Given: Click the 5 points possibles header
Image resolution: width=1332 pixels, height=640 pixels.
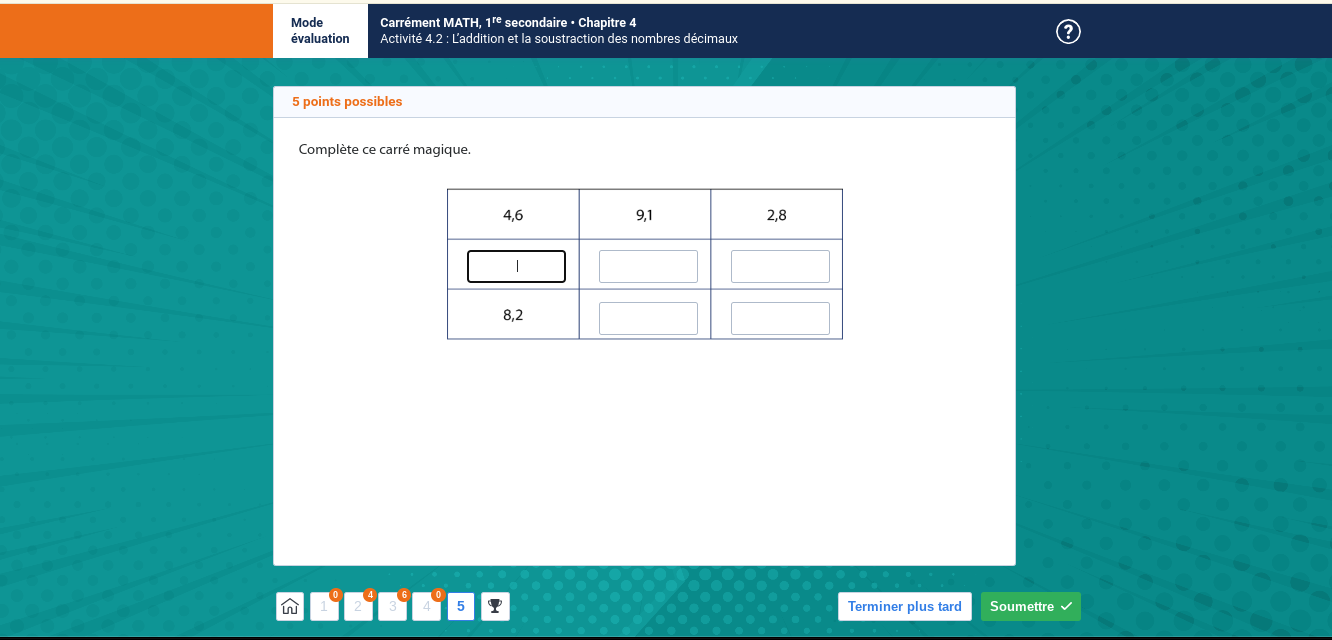Looking at the screenshot, I should [x=347, y=102].
